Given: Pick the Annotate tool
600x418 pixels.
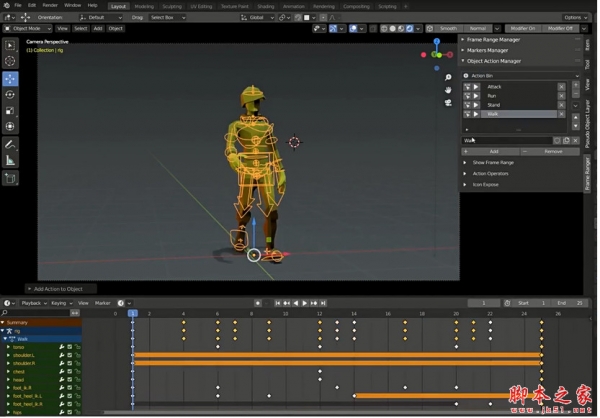Looking at the screenshot, I should tap(11, 144).
